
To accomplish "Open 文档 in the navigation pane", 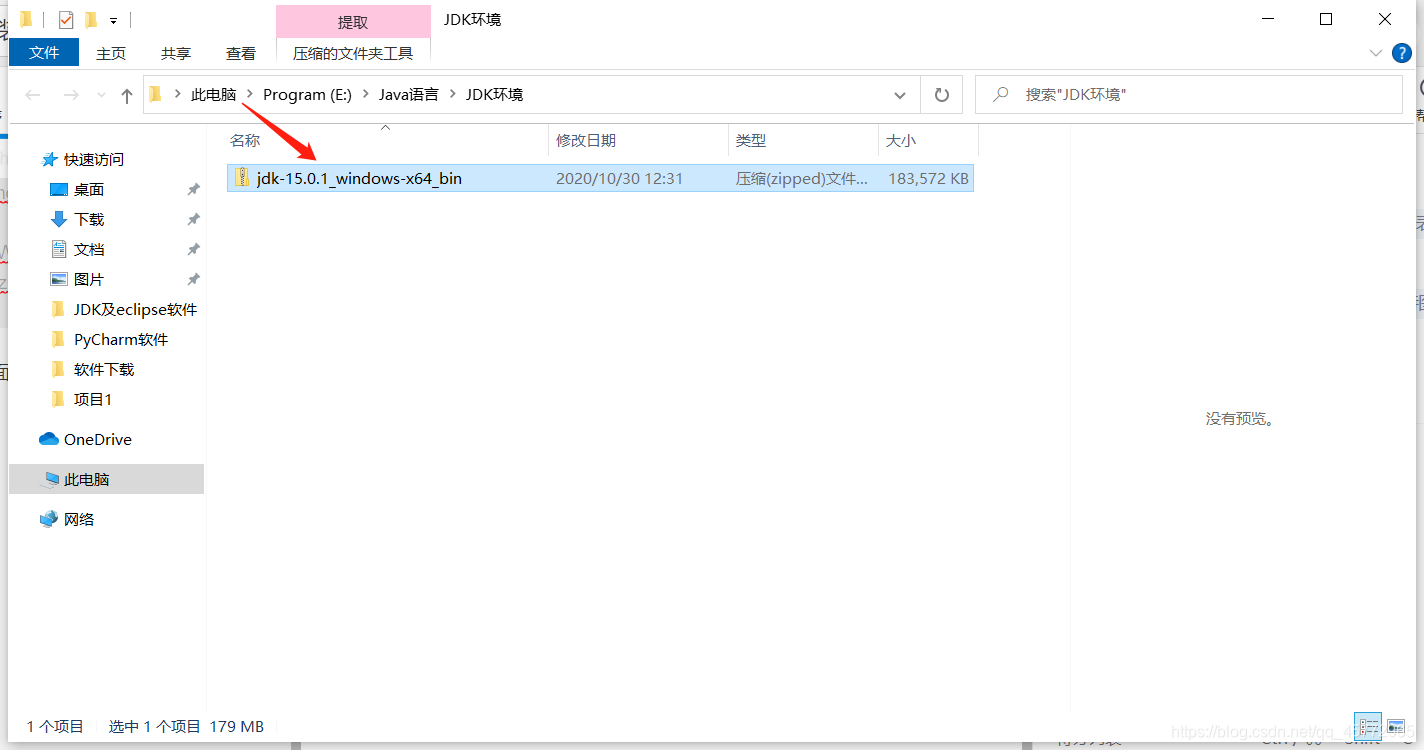I will click(89, 249).
